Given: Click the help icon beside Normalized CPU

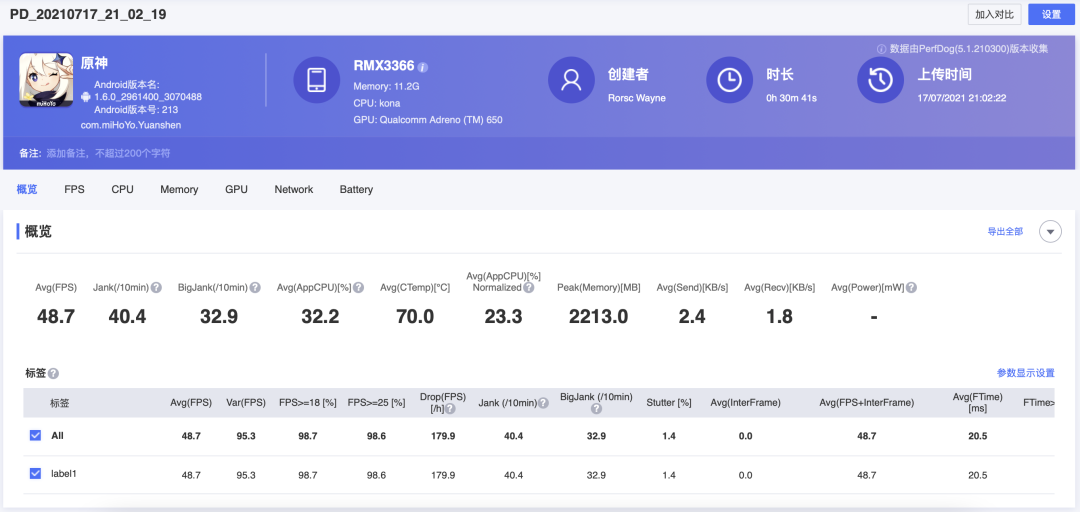Looking at the screenshot, I should pyautogui.click(x=529, y=288).
